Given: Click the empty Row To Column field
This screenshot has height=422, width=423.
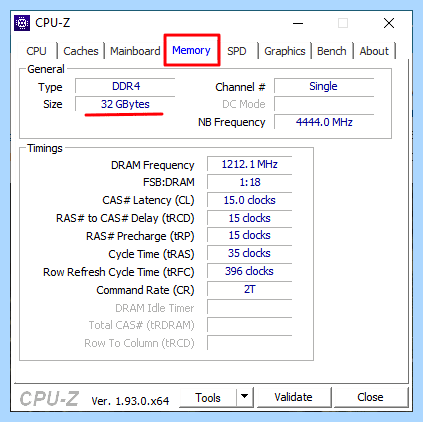Looking at the screenshot, I should [x=250, y=343].
